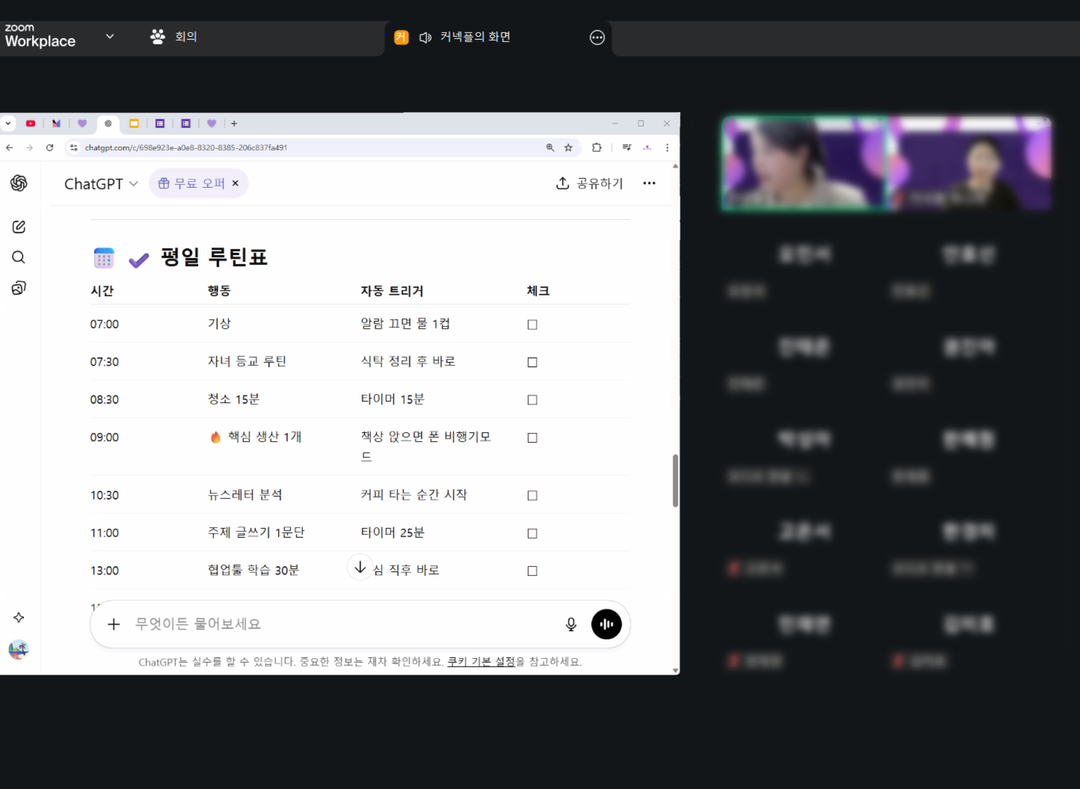Viewport: 1080px width, 789px height.
Task: Click the 공유하기 share button
Action: point(590,183)
